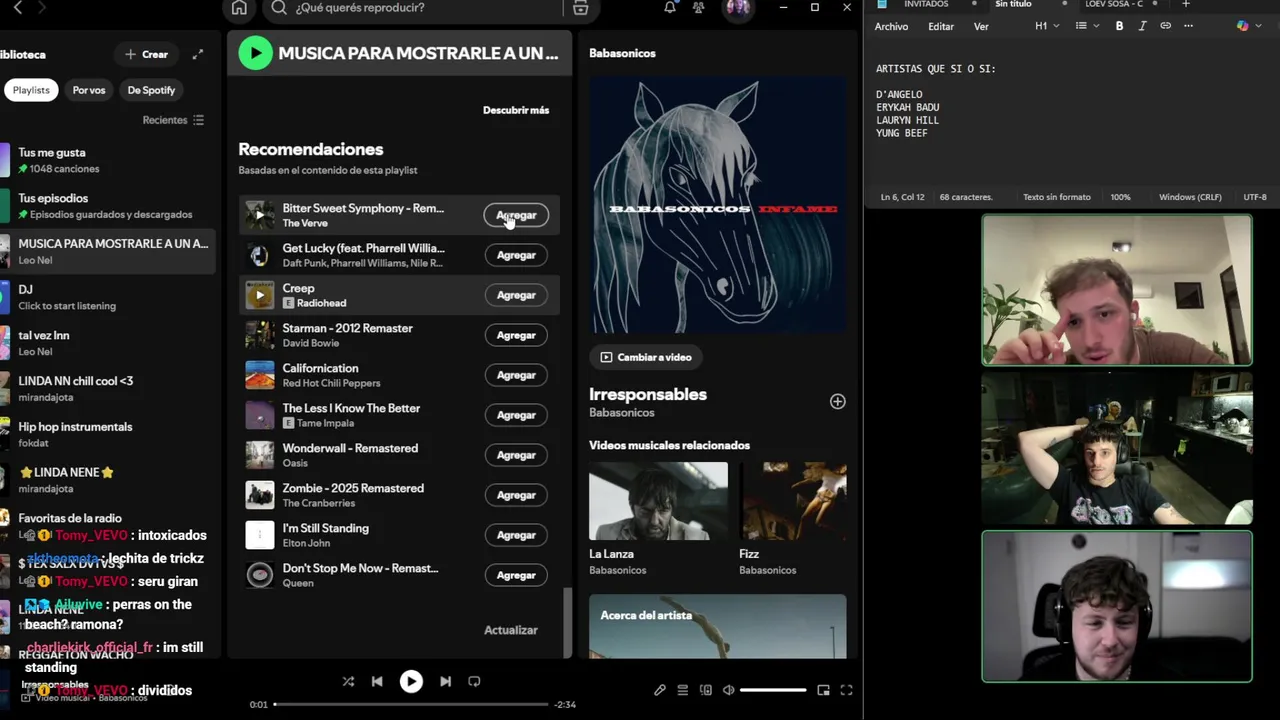Open the H1 heading dropdown in Notepad
1280x720 pixels.
point(1047,26)
